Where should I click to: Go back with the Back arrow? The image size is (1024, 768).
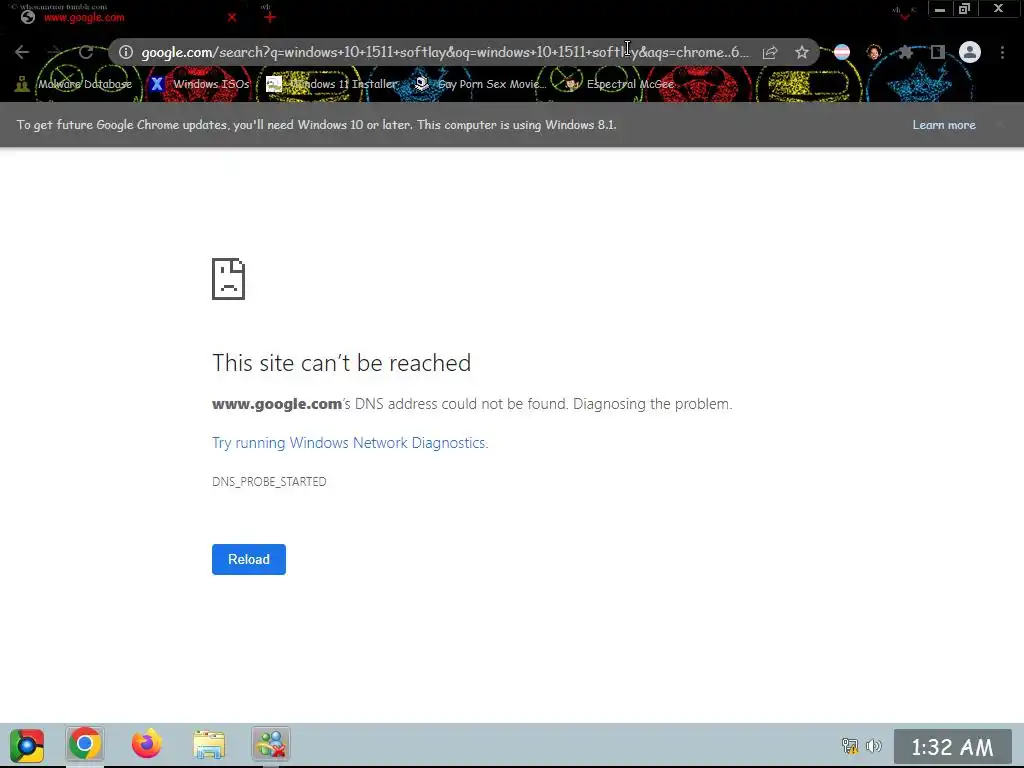(22, 52)
